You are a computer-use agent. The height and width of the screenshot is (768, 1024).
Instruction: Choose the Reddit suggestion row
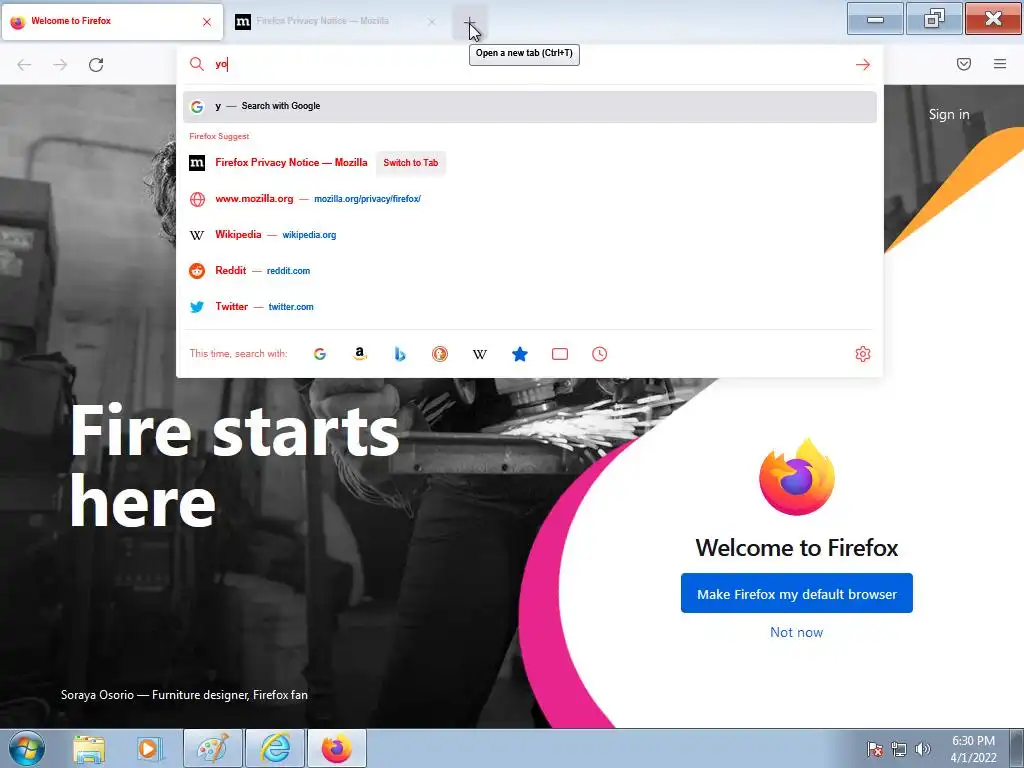tap(530, 271)
